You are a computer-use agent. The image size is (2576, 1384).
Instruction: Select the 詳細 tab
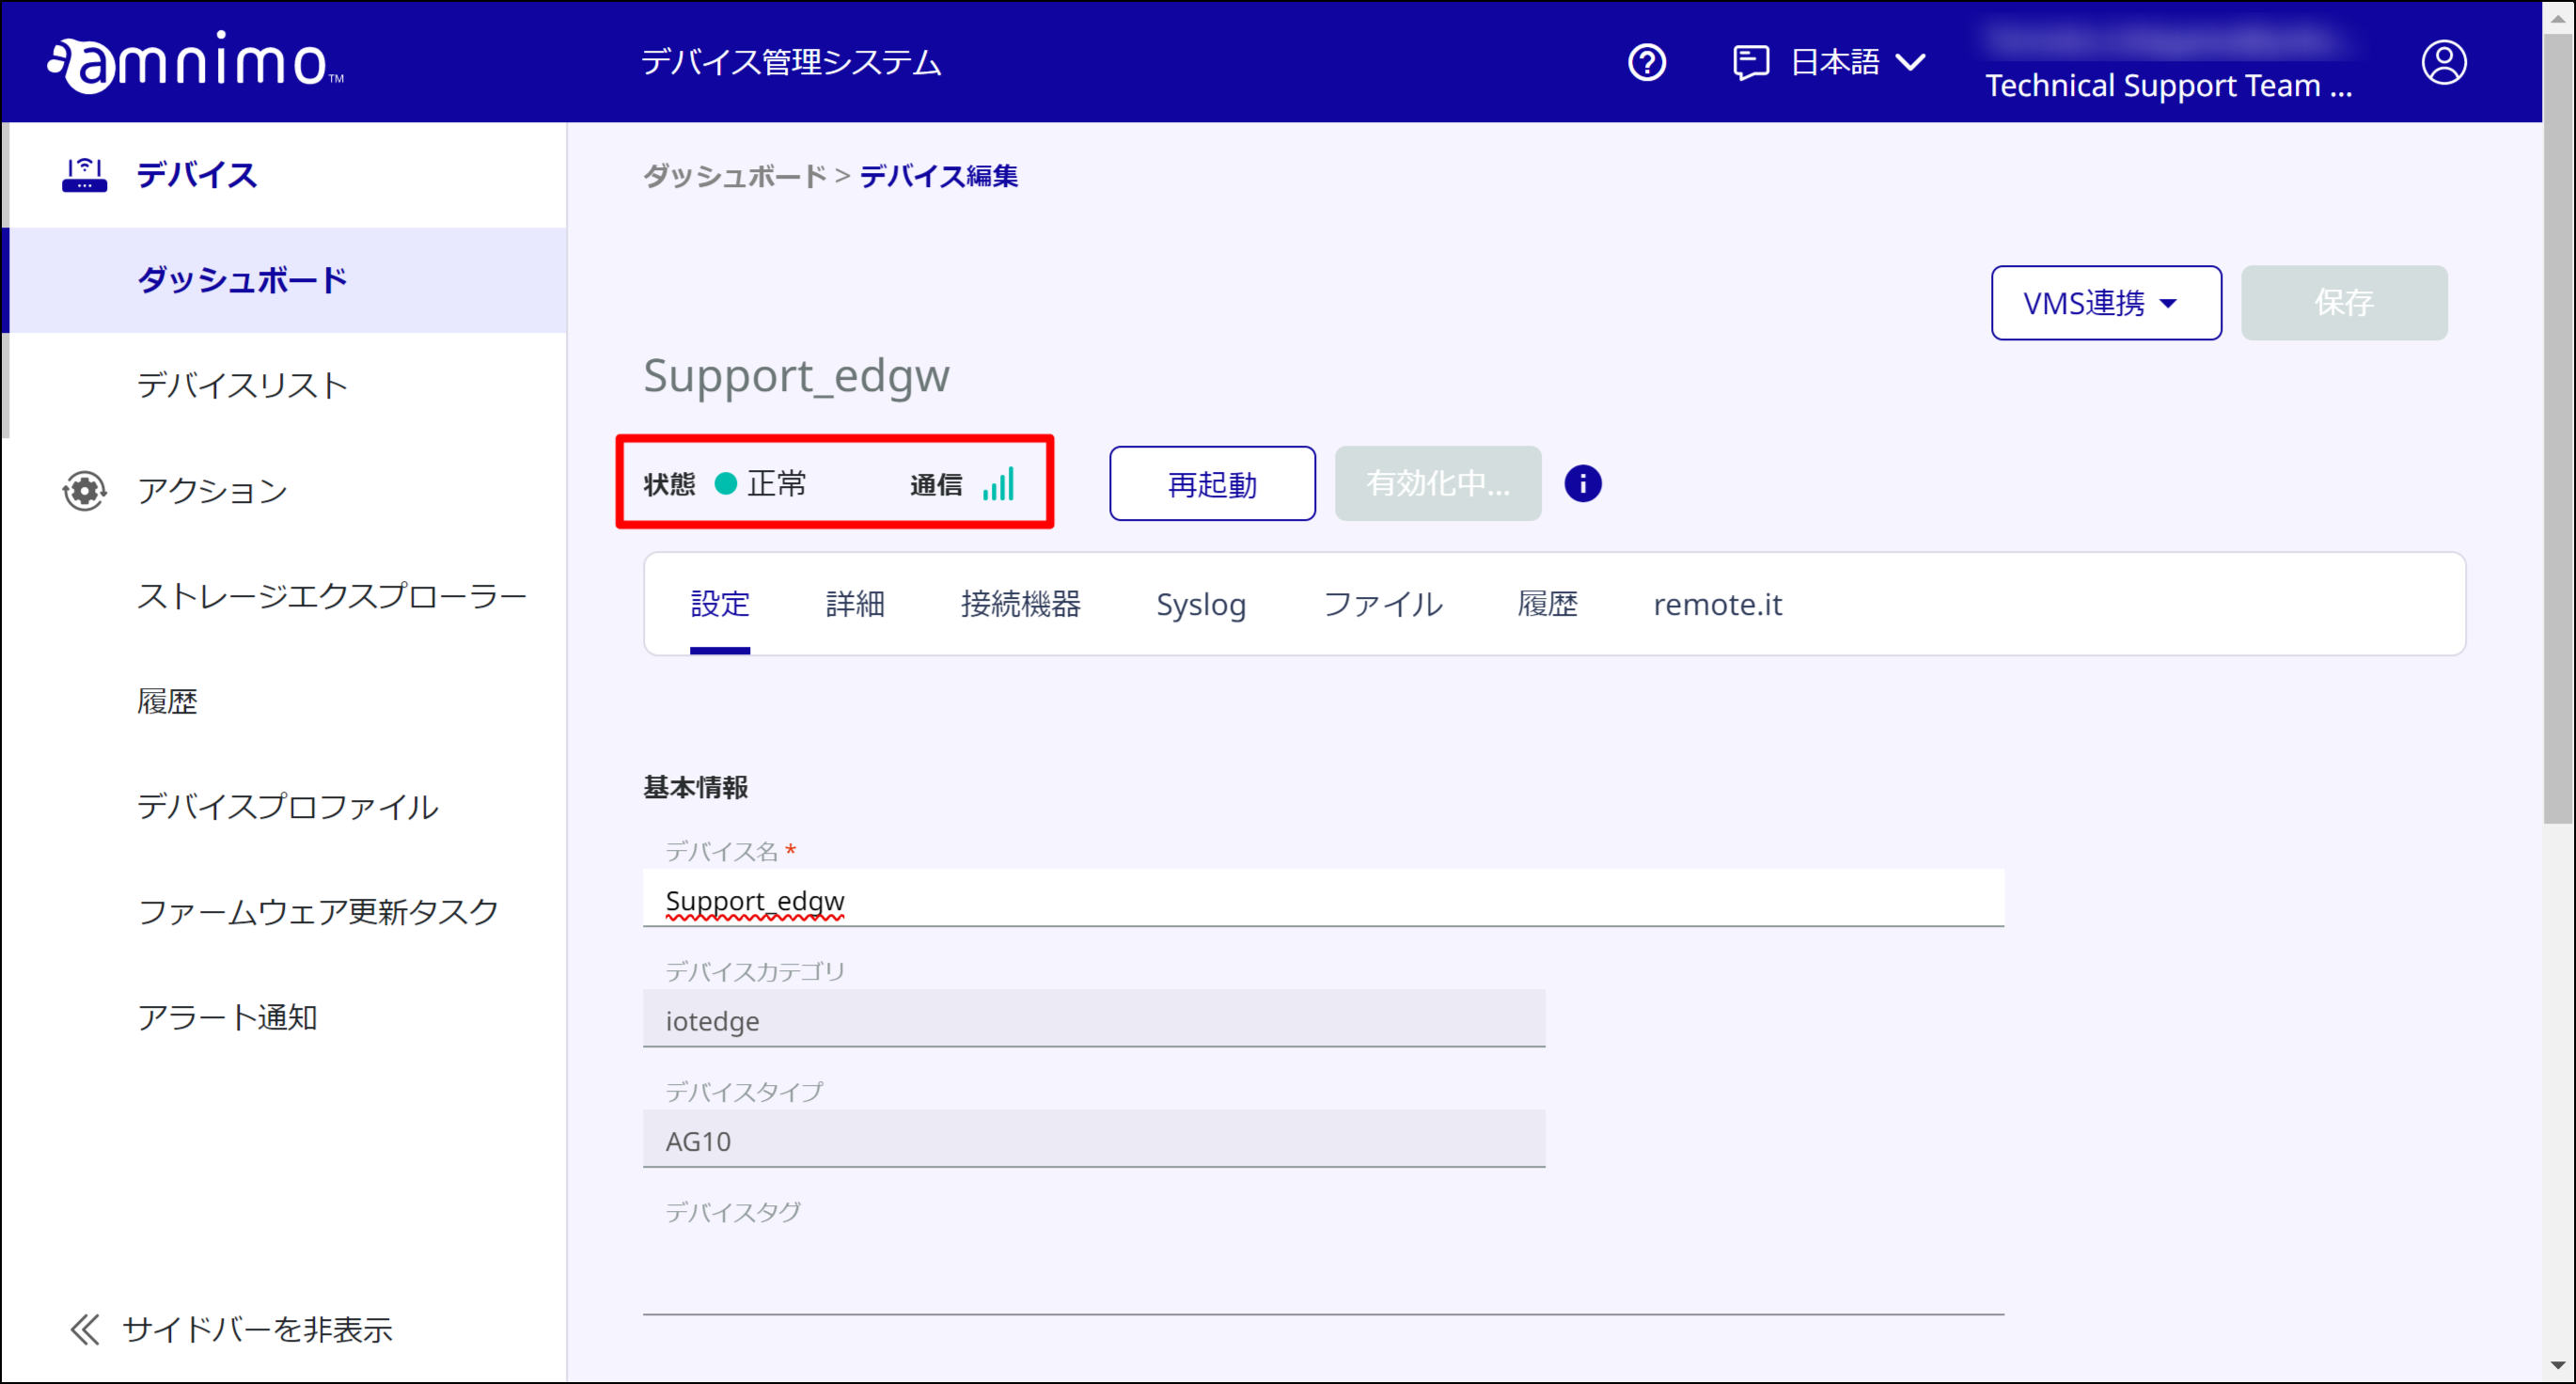(x=855, y=604)
